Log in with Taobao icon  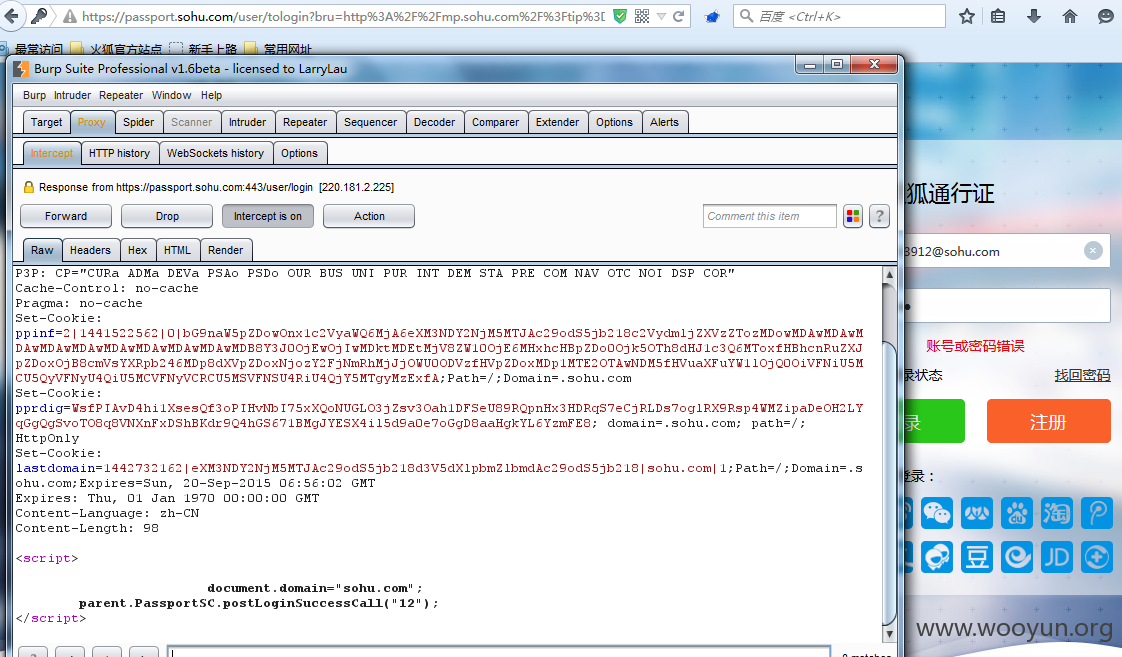(x=1057, y=513)
